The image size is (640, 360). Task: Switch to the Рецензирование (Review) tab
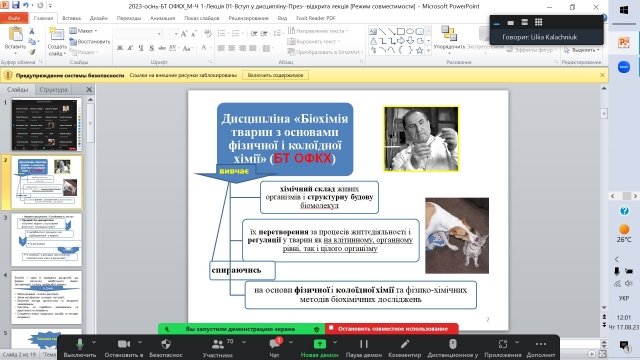point(249,18)
